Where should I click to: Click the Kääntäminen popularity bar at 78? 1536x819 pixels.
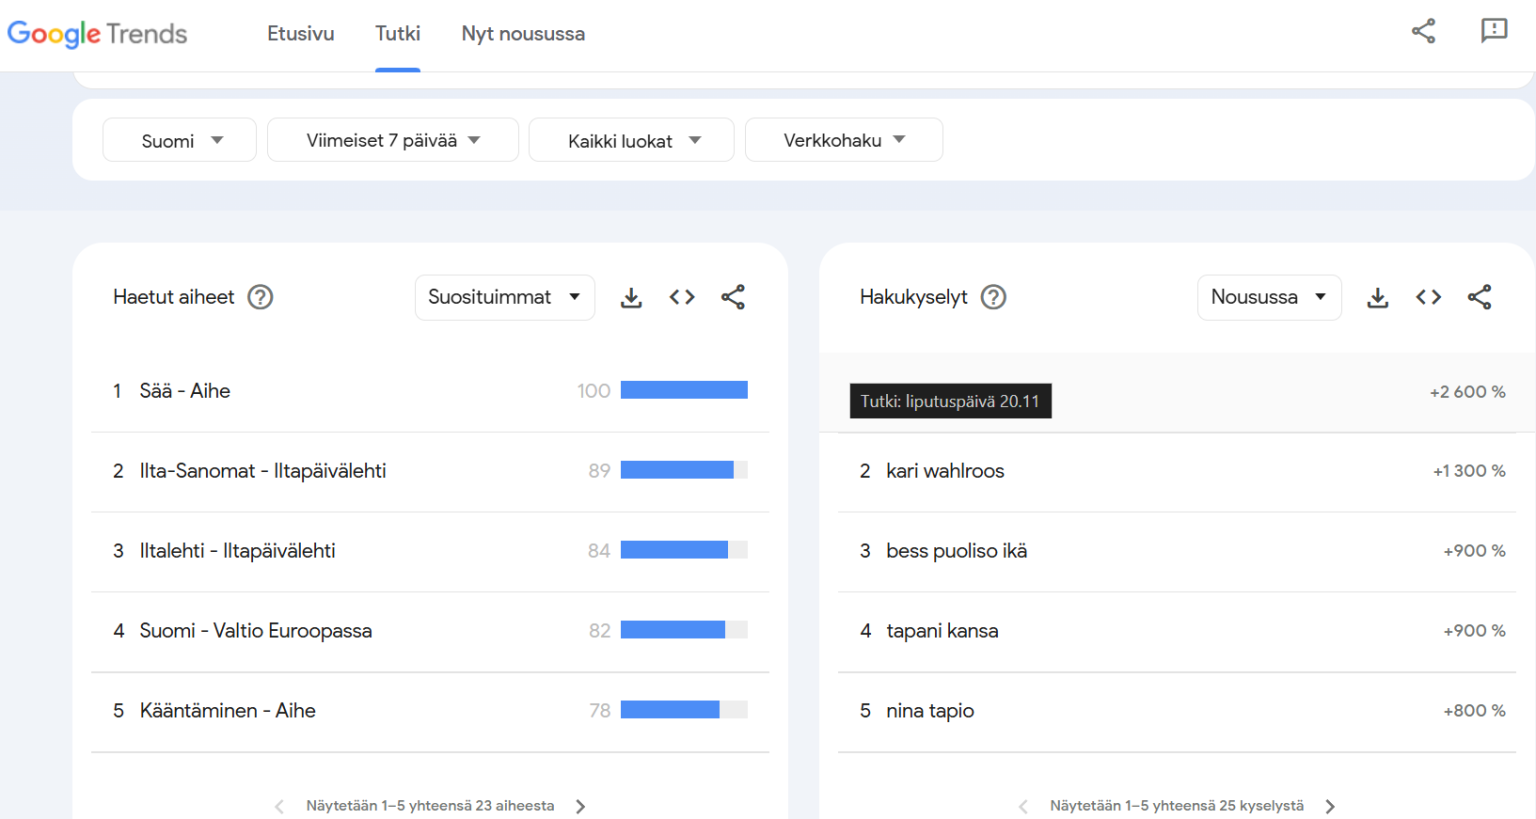(x=684, y=710)
